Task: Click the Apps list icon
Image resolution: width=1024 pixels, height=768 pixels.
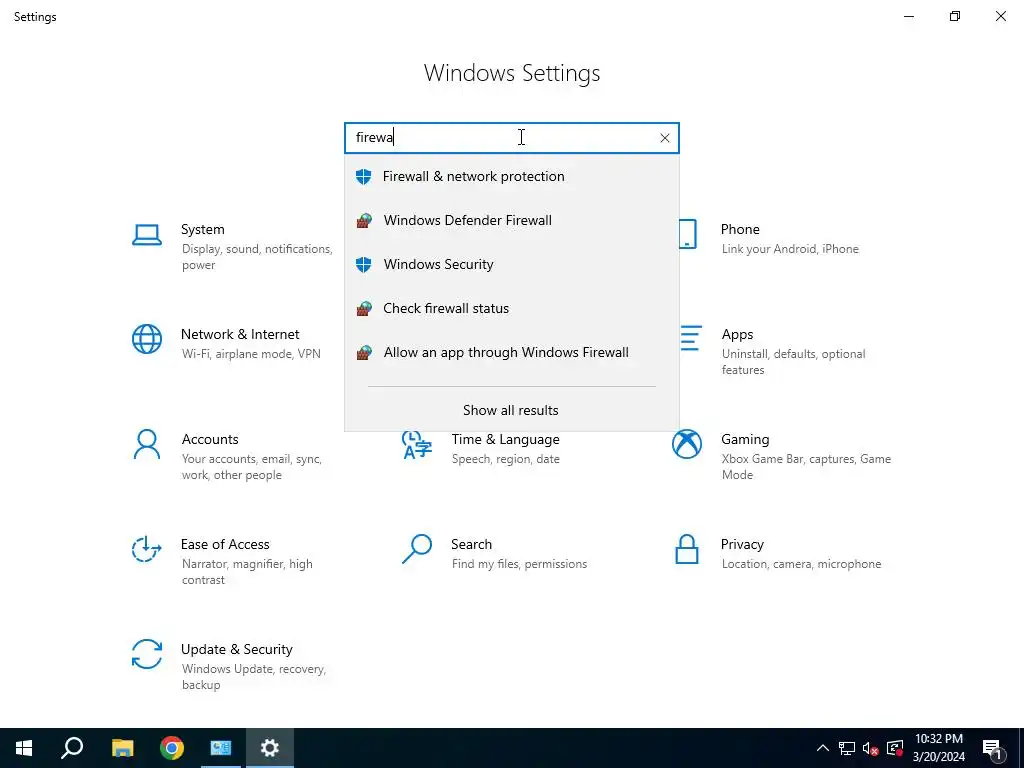Action: 690,338
